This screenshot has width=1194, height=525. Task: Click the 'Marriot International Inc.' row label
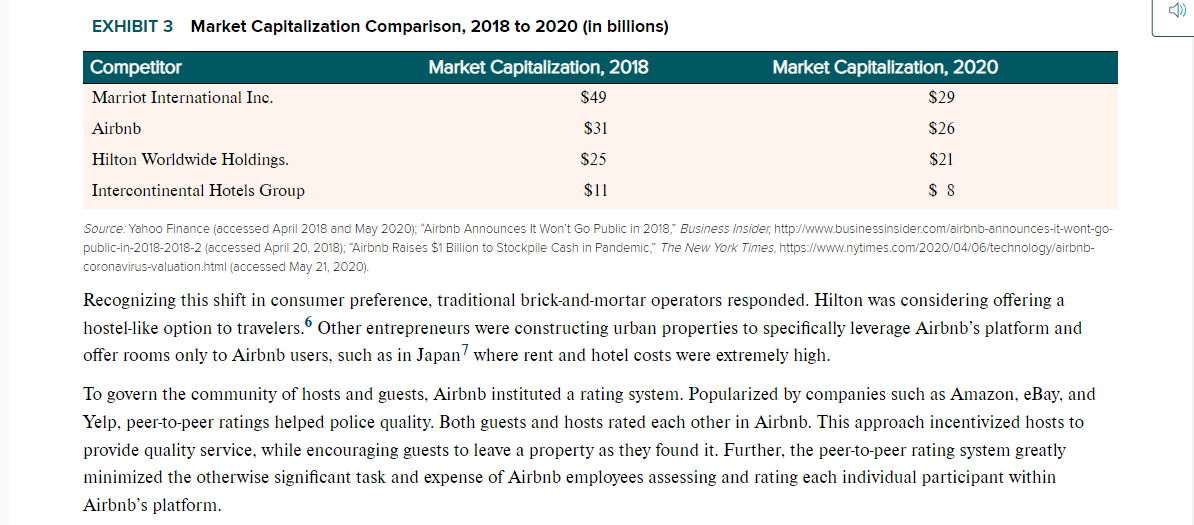[x=181, y=98]
